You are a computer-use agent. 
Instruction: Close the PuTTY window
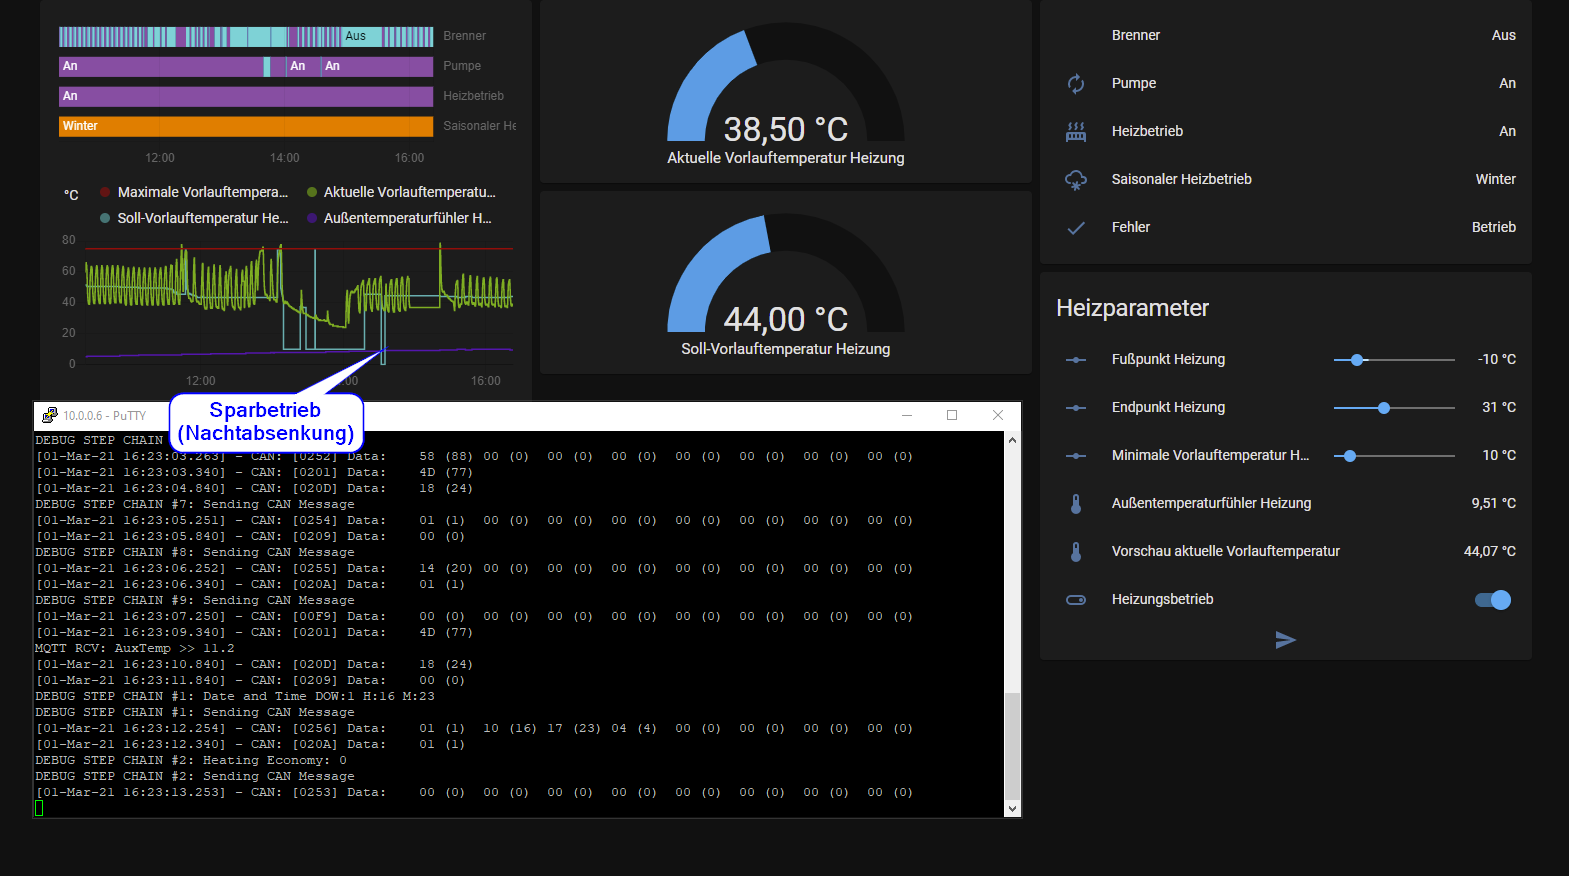998,415
